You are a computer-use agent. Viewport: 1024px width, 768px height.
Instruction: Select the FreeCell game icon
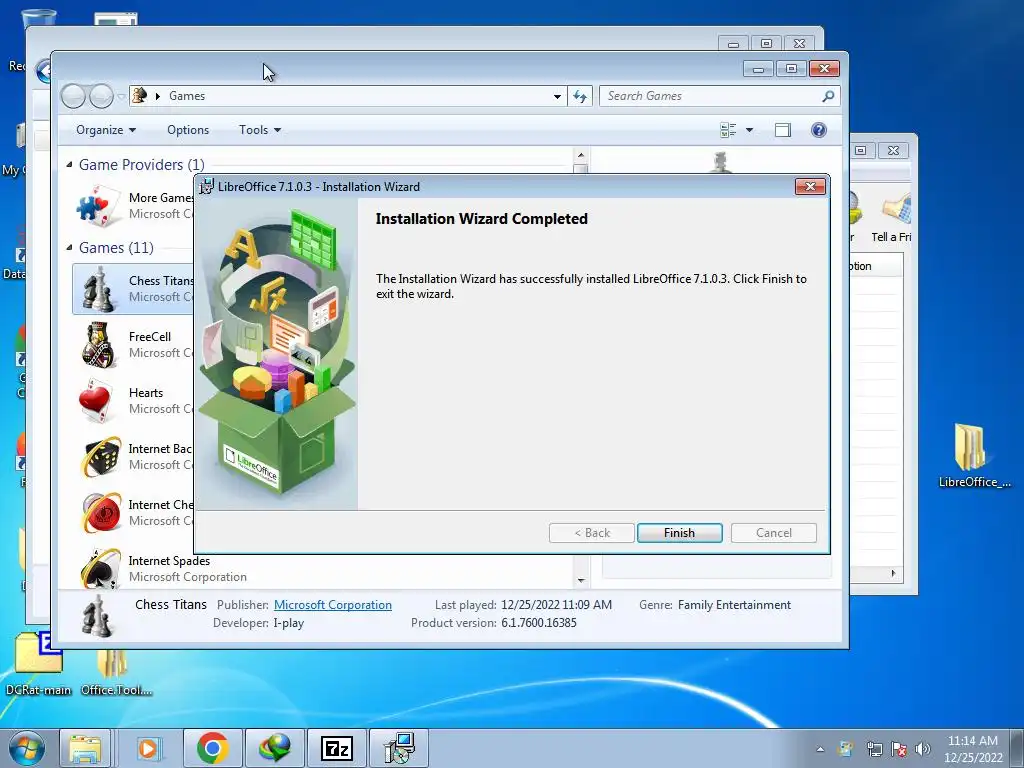pyautogui.click(x=99, y=345)
